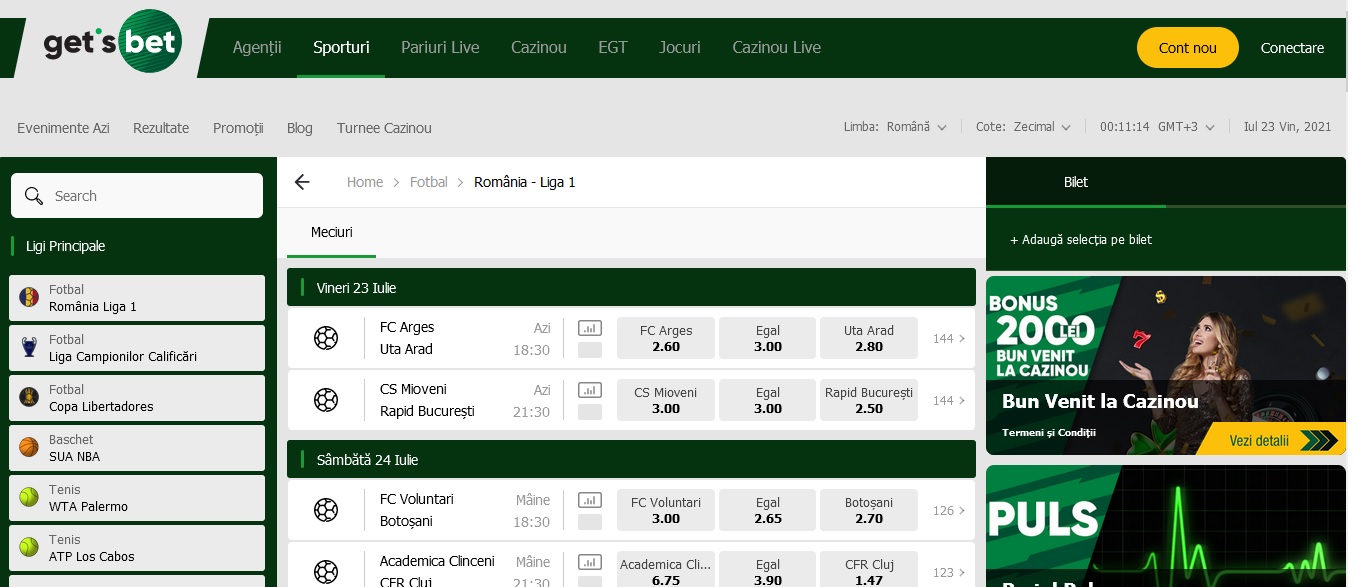Click the football icon for FC Arges match
This screenshot has width=1355, height=587.
click(x=326, y=338)
